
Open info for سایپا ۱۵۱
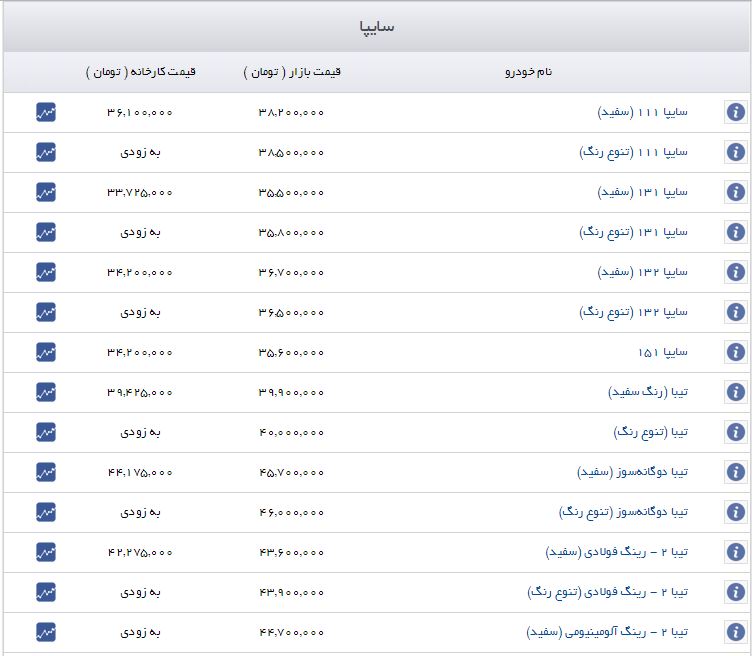[x=735, y=352]
